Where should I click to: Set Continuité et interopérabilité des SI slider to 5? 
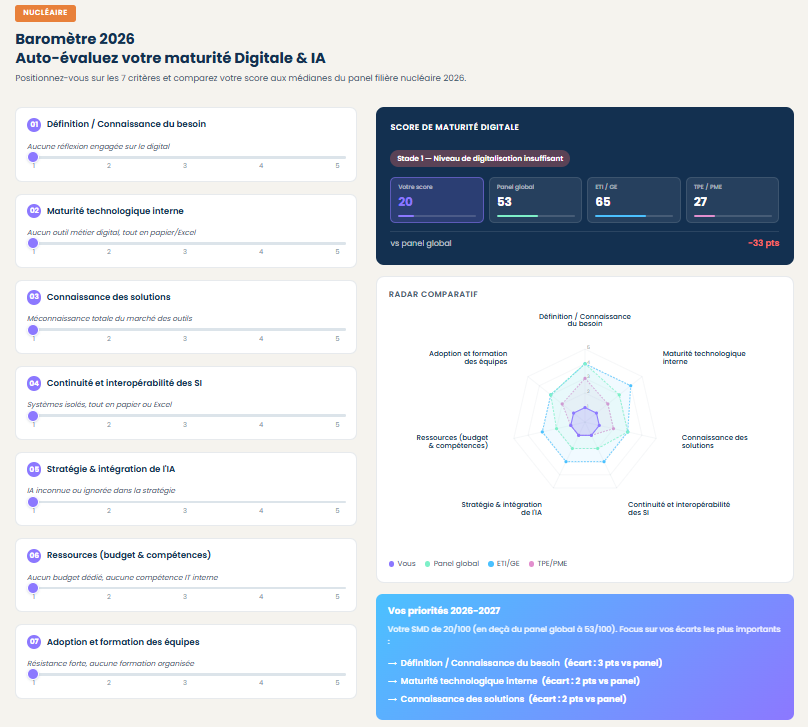338,415
